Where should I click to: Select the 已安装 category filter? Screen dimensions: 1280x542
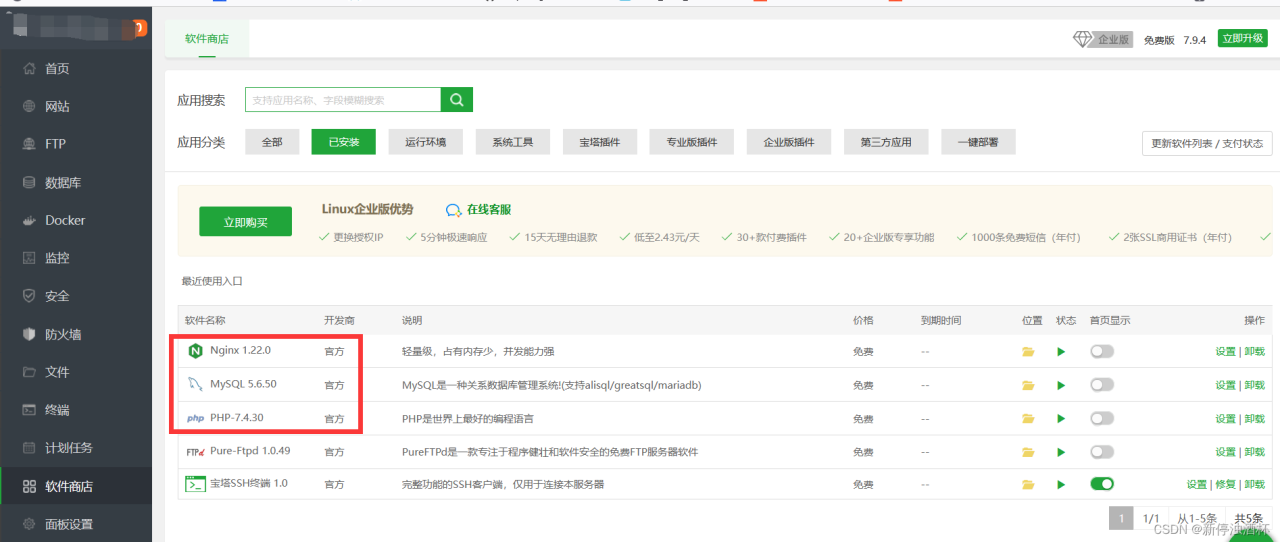343,142
